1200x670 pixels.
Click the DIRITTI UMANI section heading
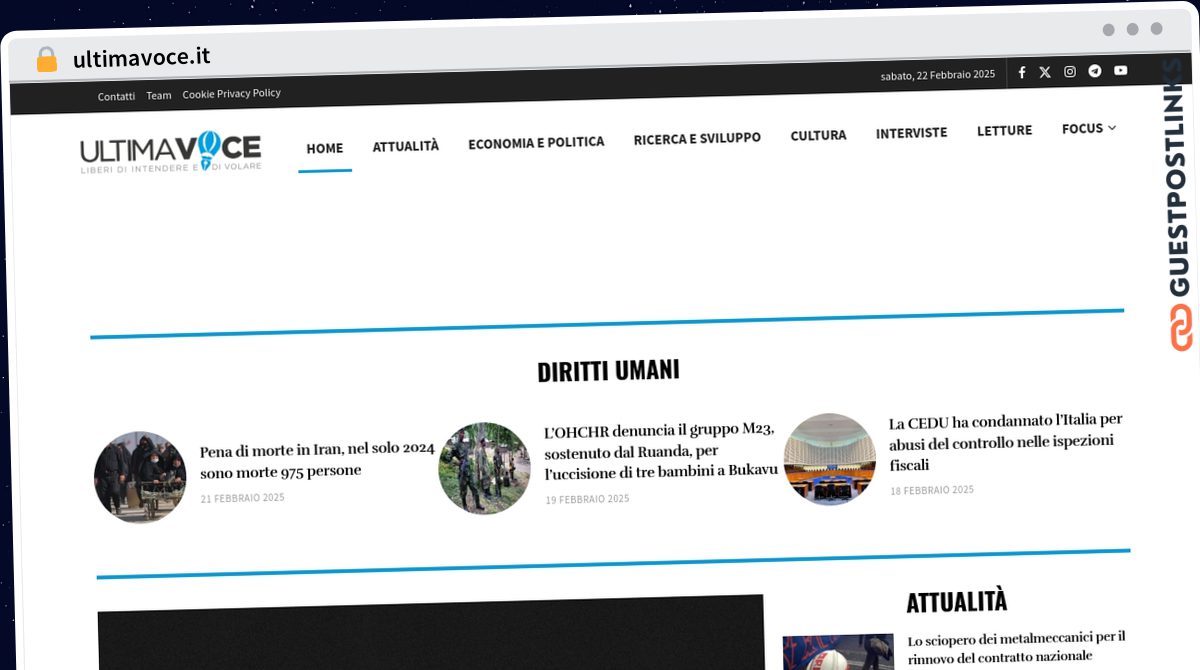click(608, 371)
